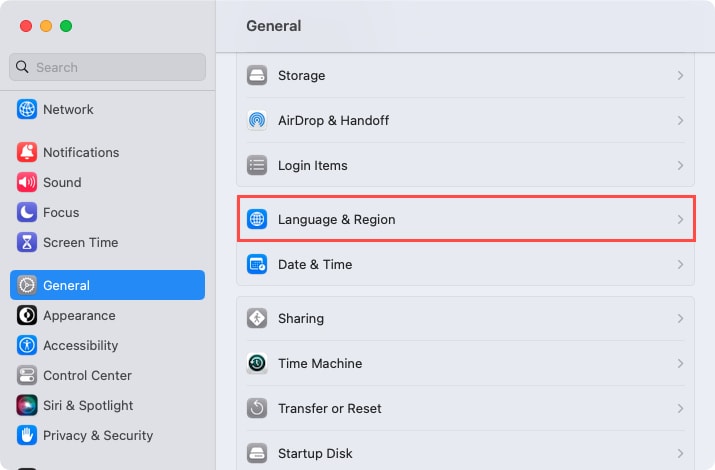Open the Privacy & Security pane
715x470 pixels.
[97, 435]
